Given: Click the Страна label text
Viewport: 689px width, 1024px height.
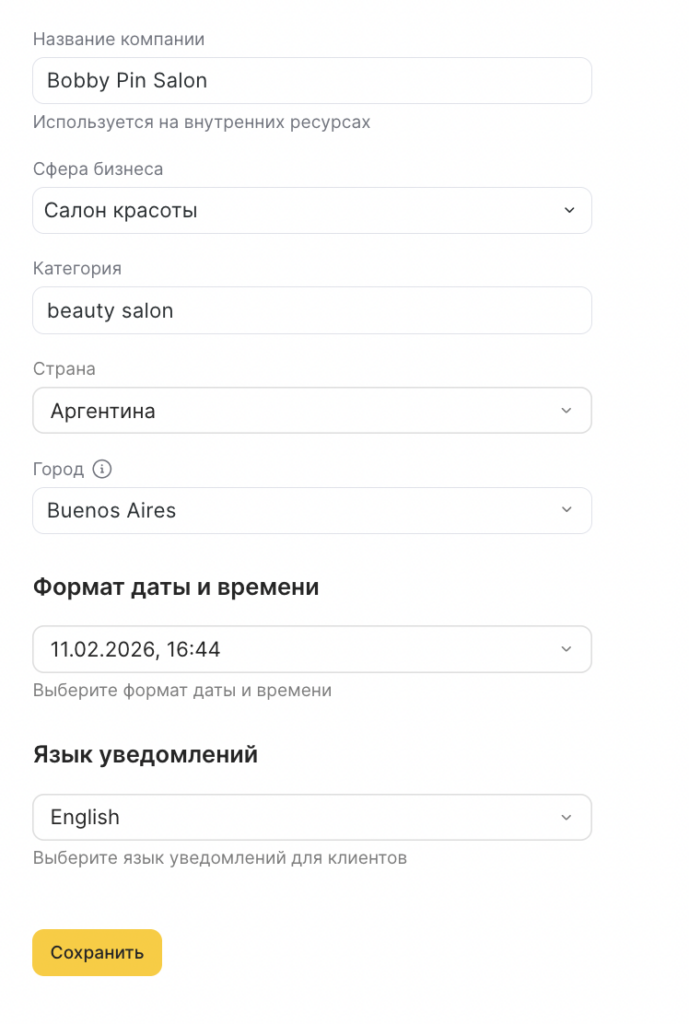Looking at the screenshot, I should pyautogui.click(x=64, y=368).
